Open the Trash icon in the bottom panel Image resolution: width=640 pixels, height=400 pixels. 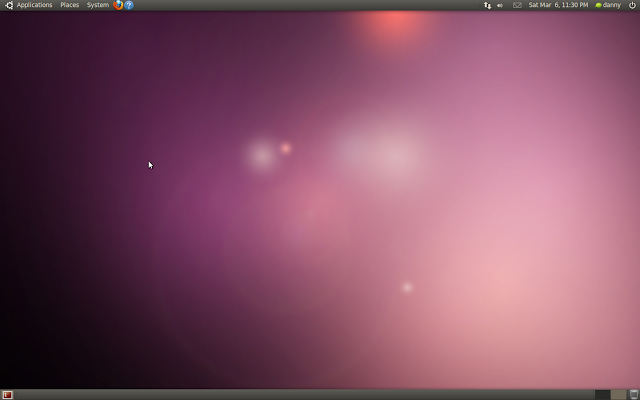[x=634, y=395]
